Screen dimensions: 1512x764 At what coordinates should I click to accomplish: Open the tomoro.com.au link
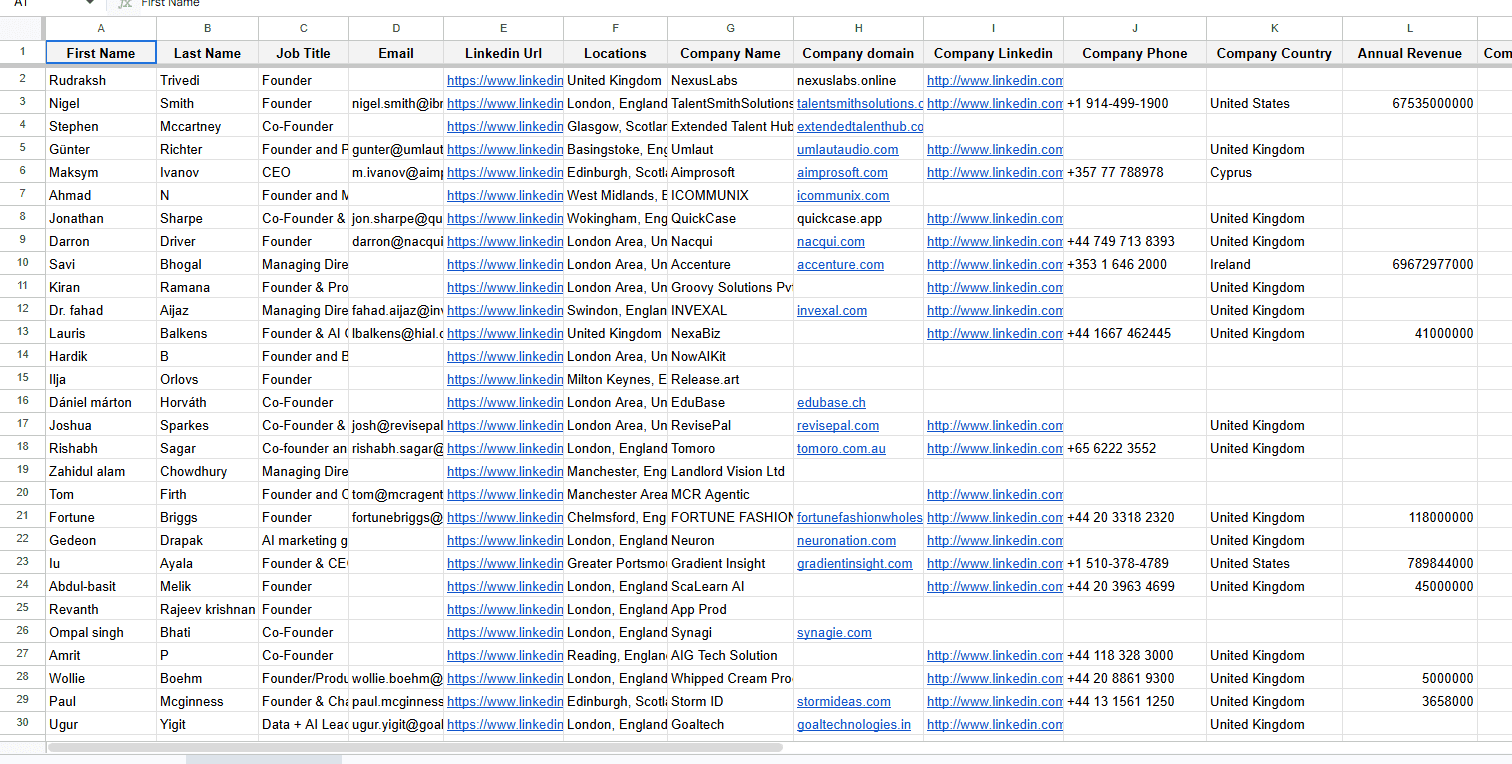click(841, 449)
